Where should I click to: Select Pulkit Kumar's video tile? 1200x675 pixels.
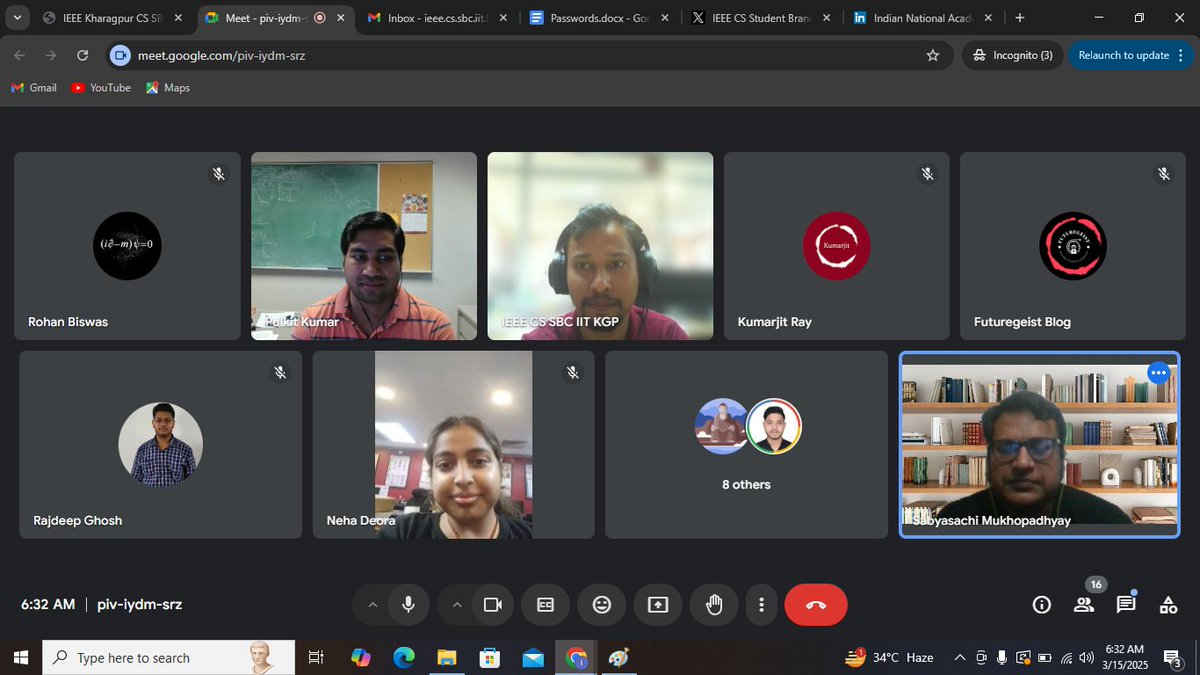(364, 246)
